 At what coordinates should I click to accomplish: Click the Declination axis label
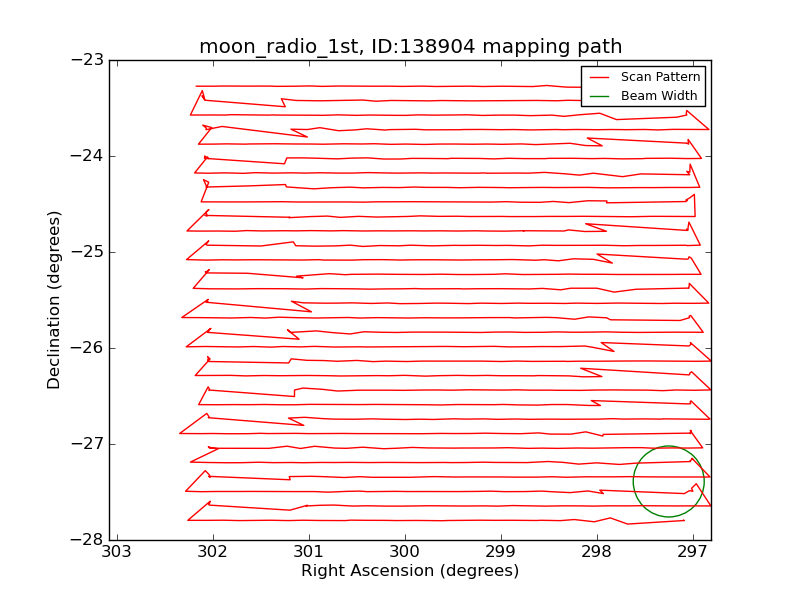pyautogui.click(x=55, y=300)
